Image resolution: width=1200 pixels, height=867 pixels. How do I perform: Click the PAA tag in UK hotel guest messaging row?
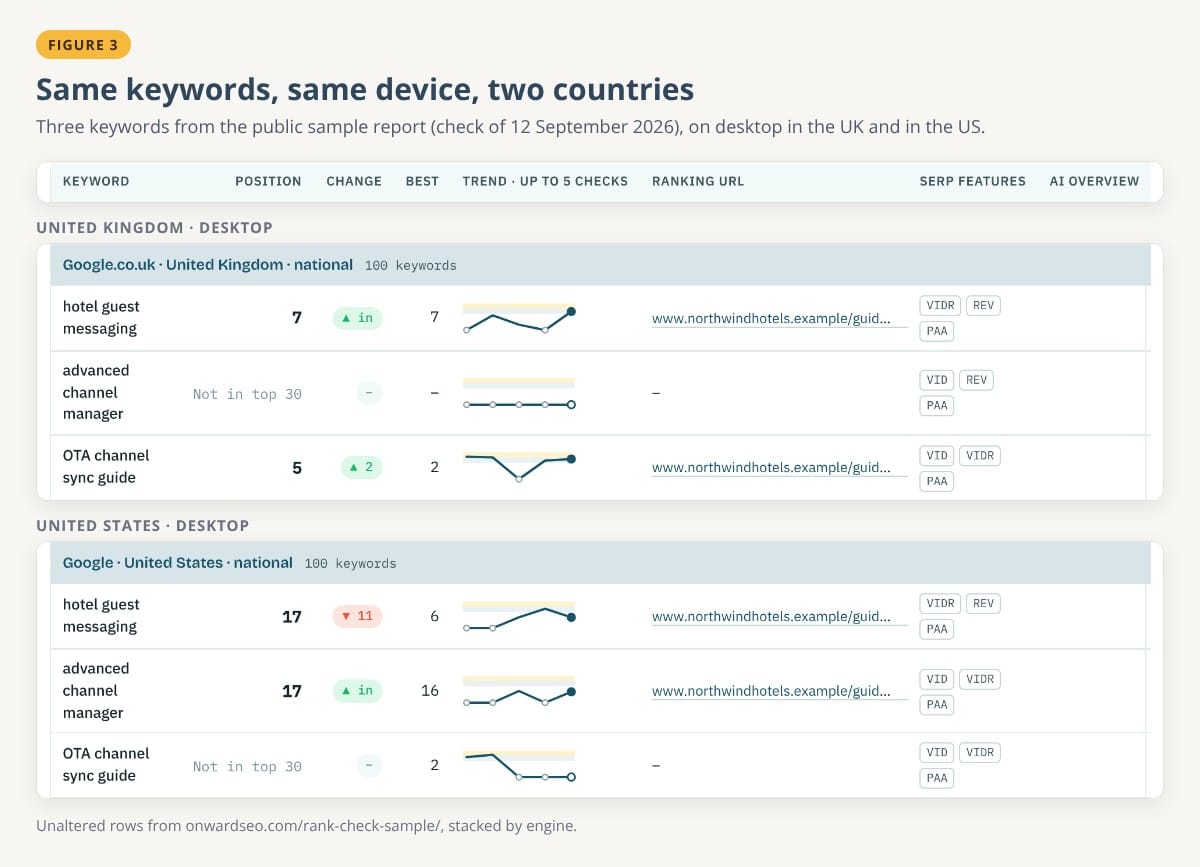937,331
